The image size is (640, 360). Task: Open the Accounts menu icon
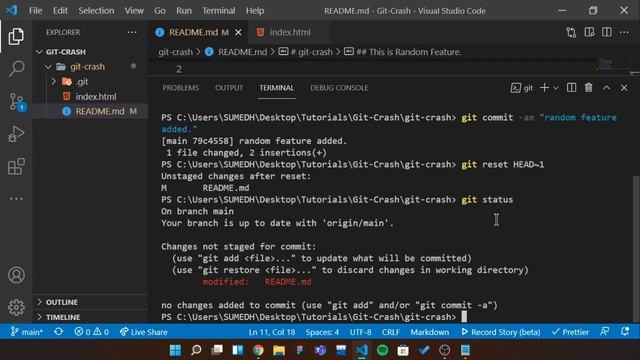pos(16,275)
